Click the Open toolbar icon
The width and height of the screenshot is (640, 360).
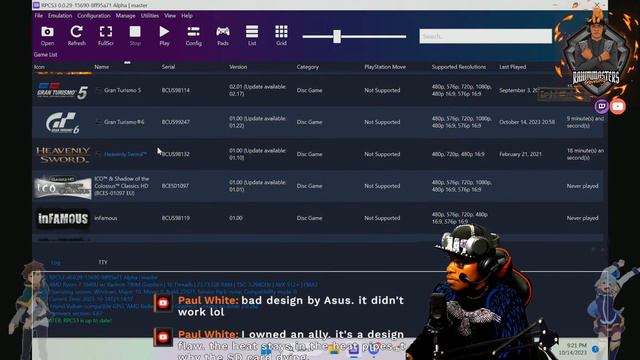point(47,36)
